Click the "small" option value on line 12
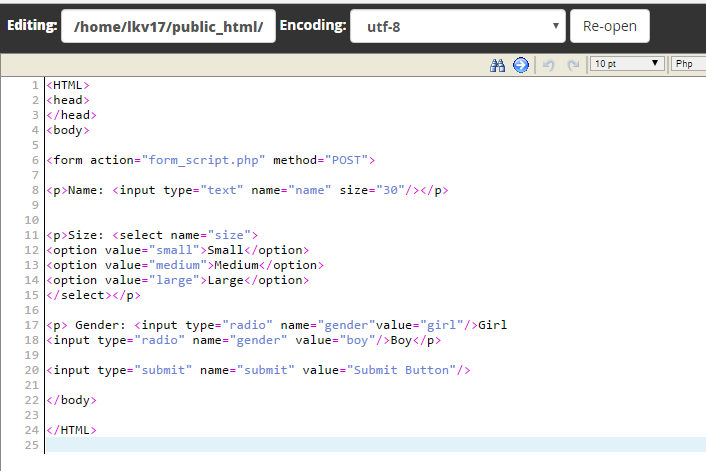The width and height of the screenshot is (706, 471). [174, 250]
